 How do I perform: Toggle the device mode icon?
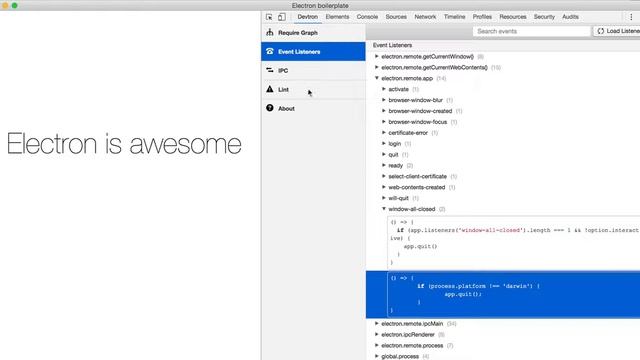click(x=282, y=17)
